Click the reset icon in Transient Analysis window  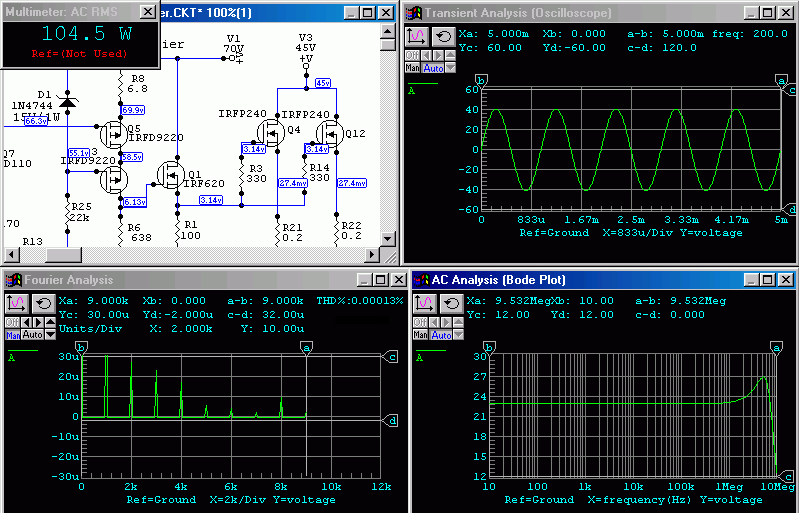coord(443,36)
